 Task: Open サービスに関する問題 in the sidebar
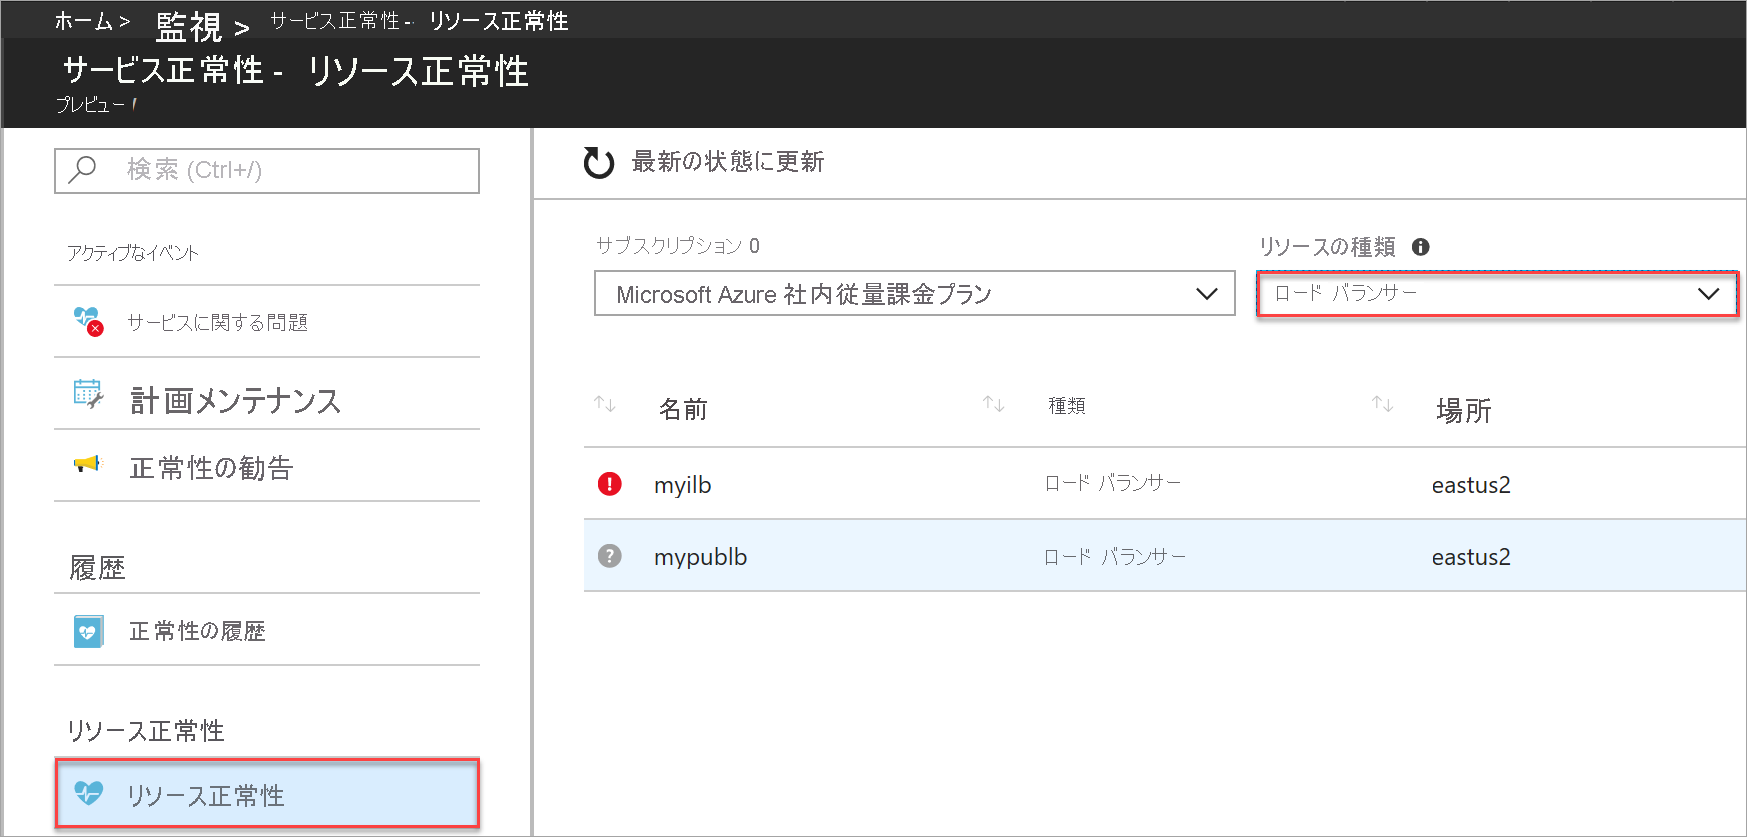267,322
